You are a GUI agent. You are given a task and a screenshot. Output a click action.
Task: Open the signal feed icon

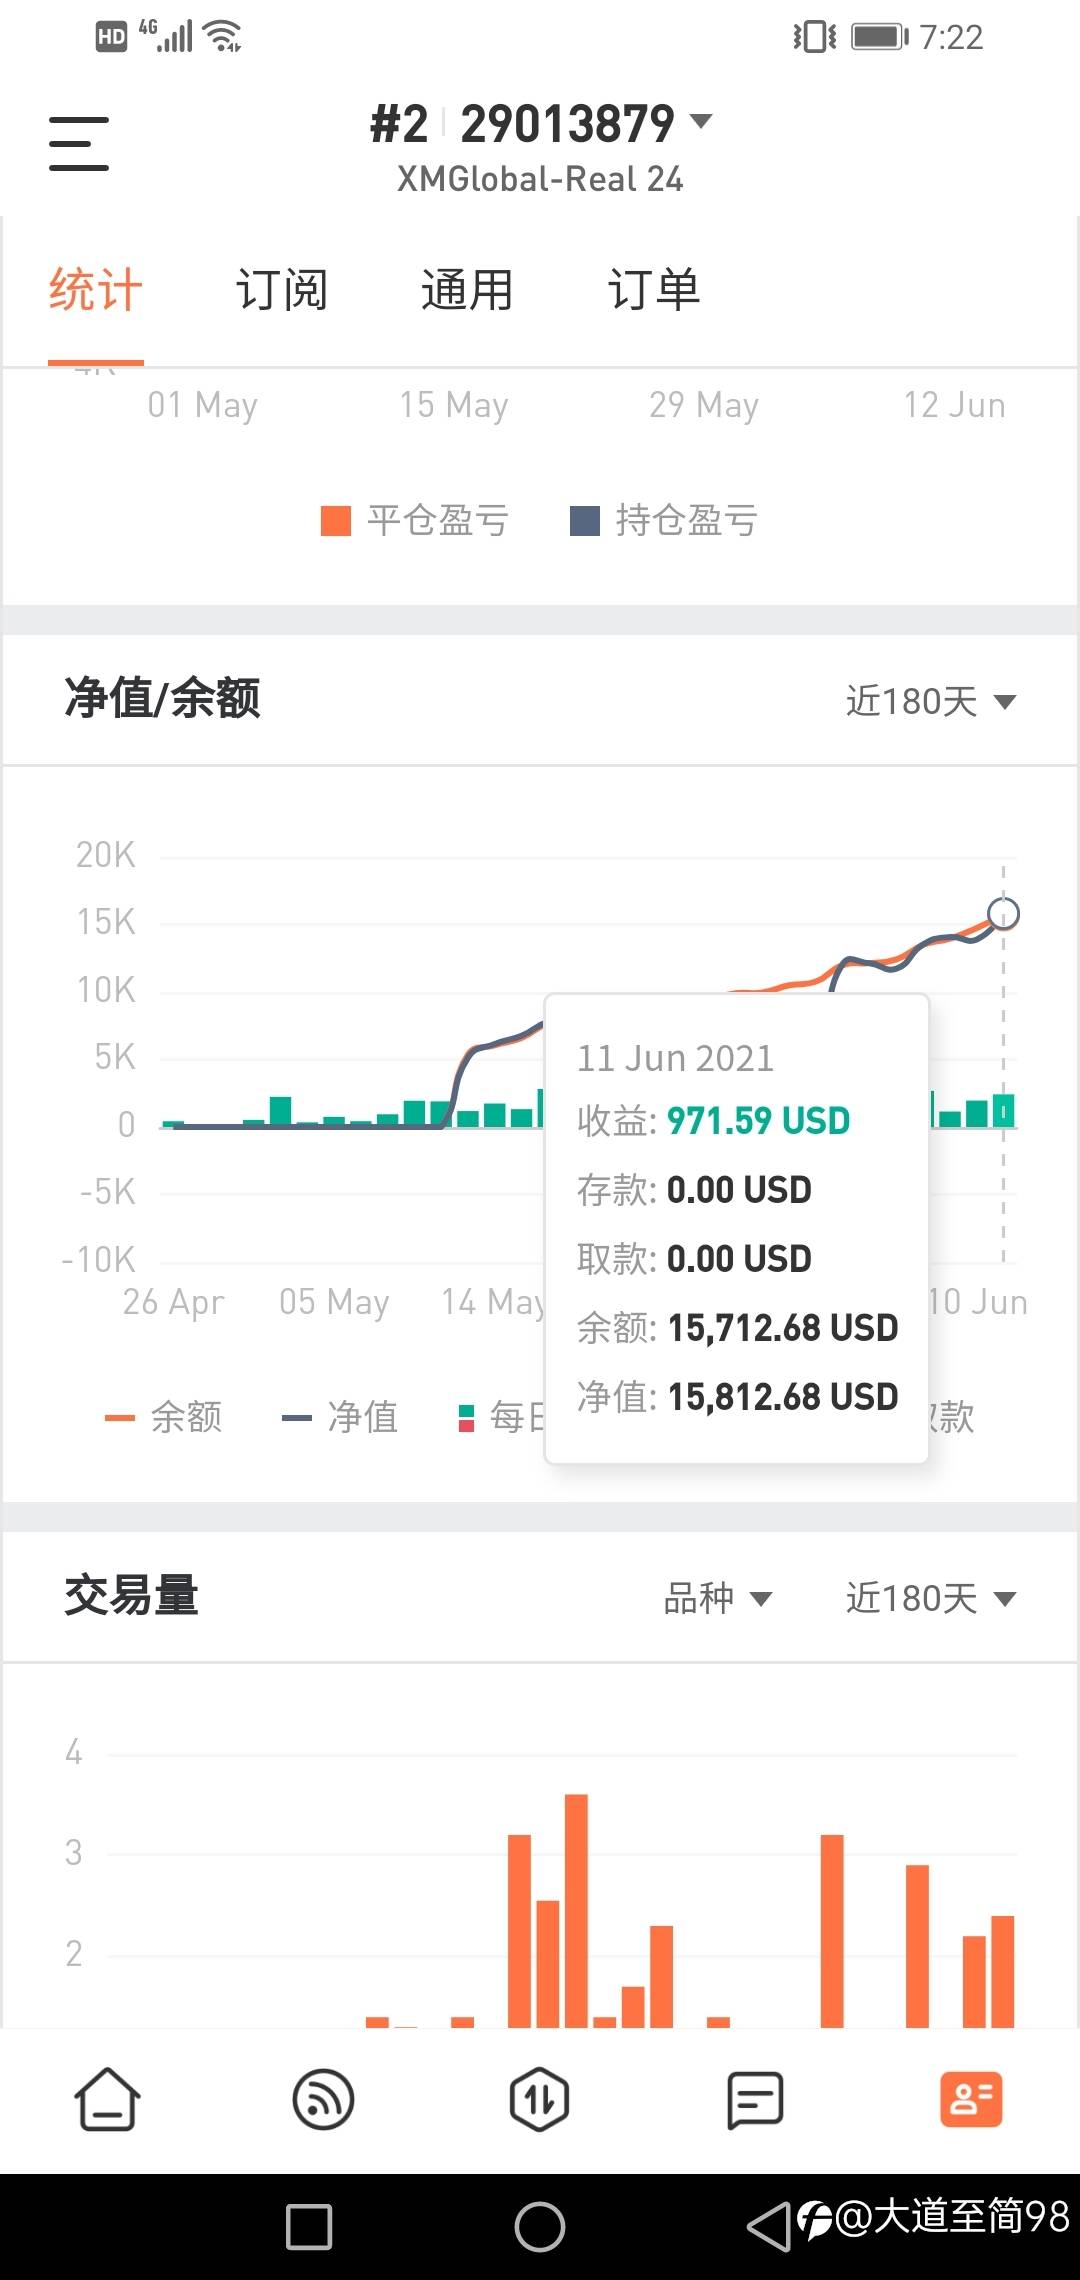323,2098
